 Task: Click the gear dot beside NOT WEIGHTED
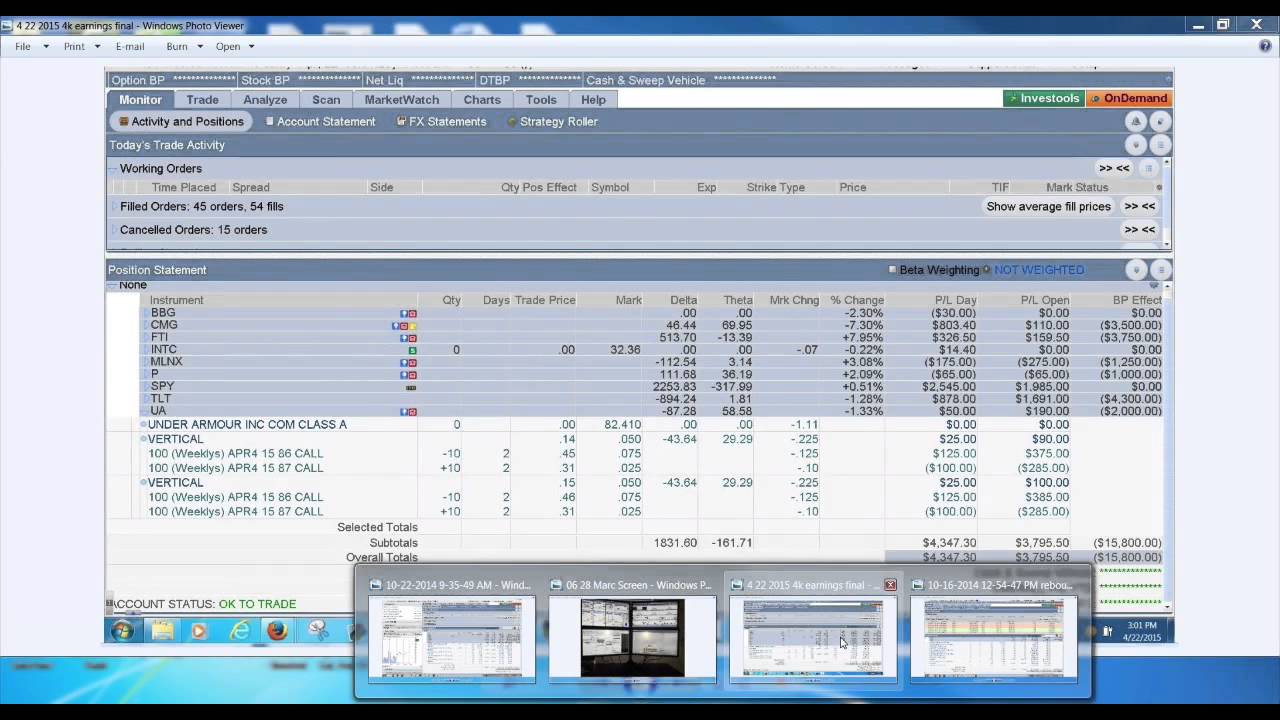(x=987, y=270)
